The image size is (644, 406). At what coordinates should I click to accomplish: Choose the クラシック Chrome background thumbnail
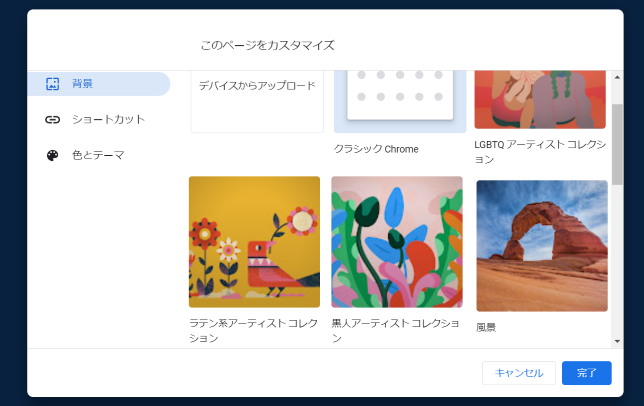(400, 101)
